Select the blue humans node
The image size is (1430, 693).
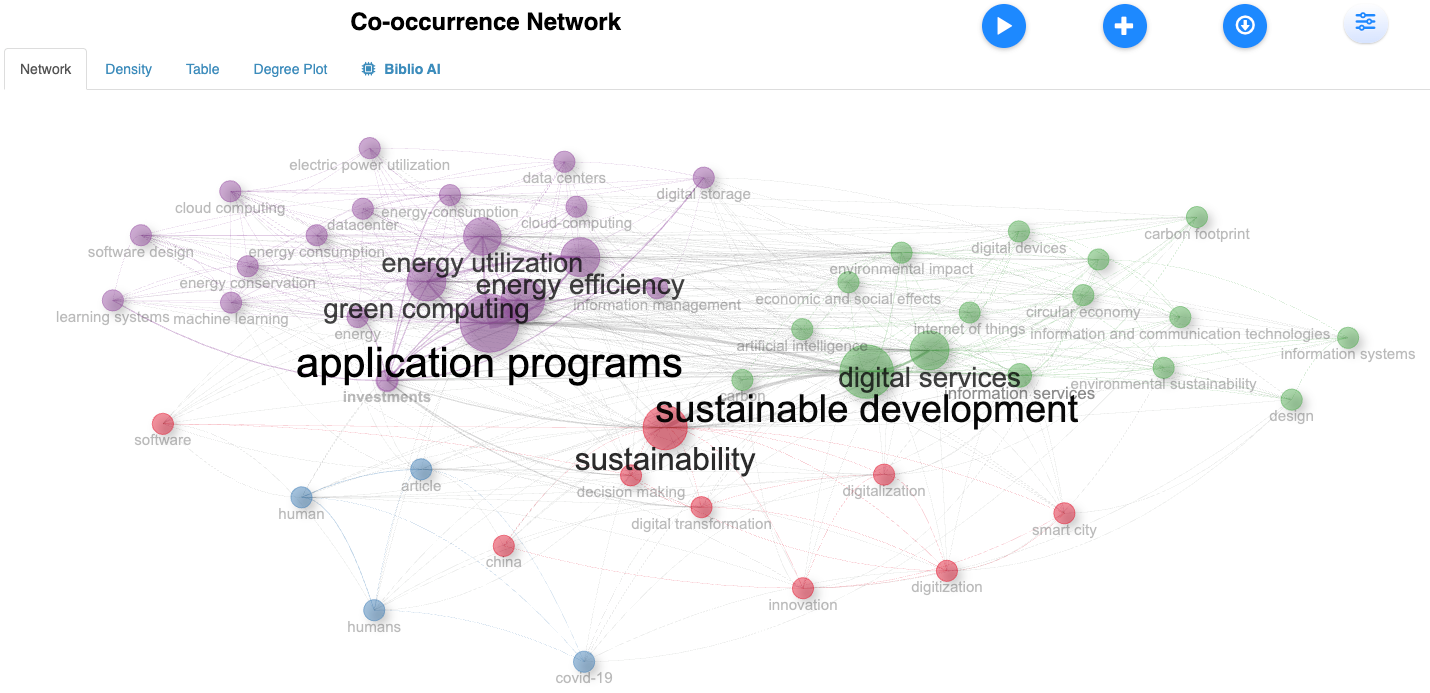pos(374,610)
